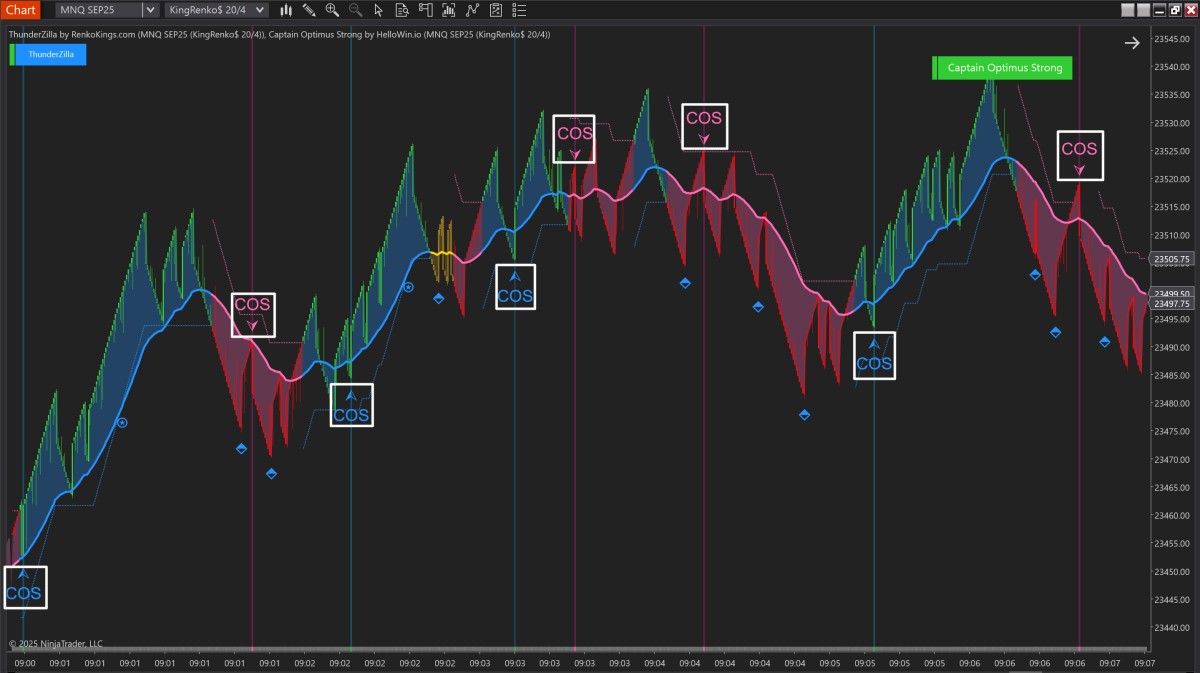The image size is (1200, 673).
Task: Toggle the ThunderZilla indicator button
Action: tap(50, 54)
